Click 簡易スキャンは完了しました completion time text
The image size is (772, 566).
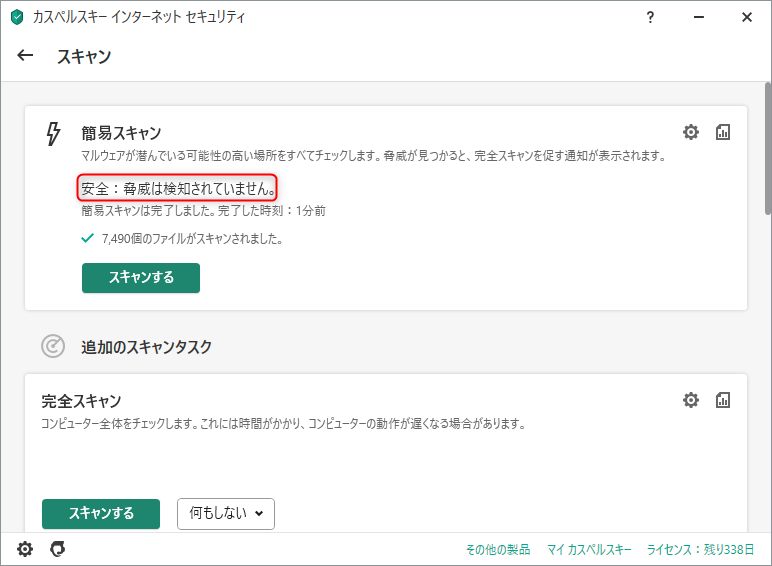click(x=203, y=211)
